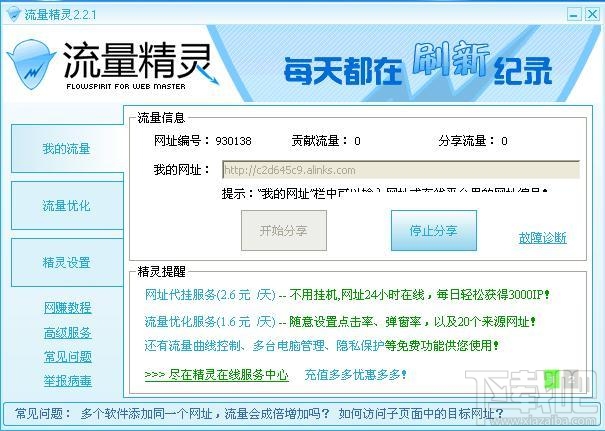Open the 举报病毒 link
Screen dimensions: 605x431
pyautogui.click(x=68, y=381)
